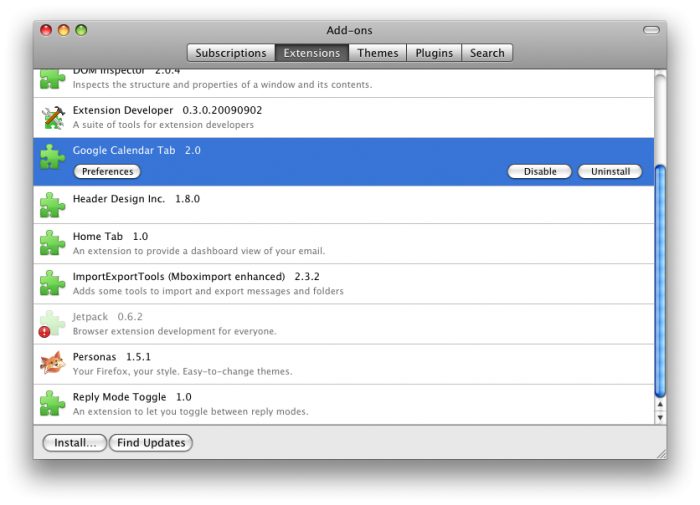The width and height of the screenshot is (700, 505).
Task: Select the Home Tab 1.0 entry
Action: click(x=344, y=244)
